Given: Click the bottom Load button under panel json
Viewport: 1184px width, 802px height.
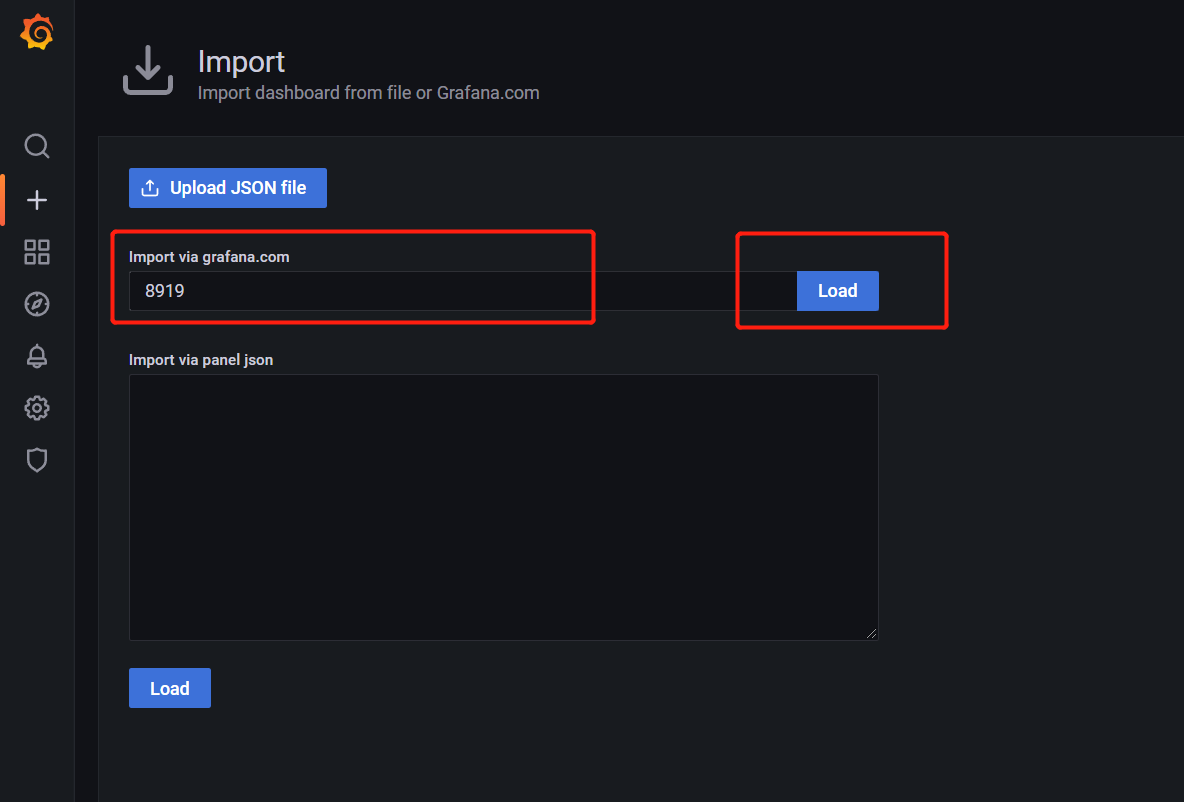Looking at the screenshot, I should [170, 688].
